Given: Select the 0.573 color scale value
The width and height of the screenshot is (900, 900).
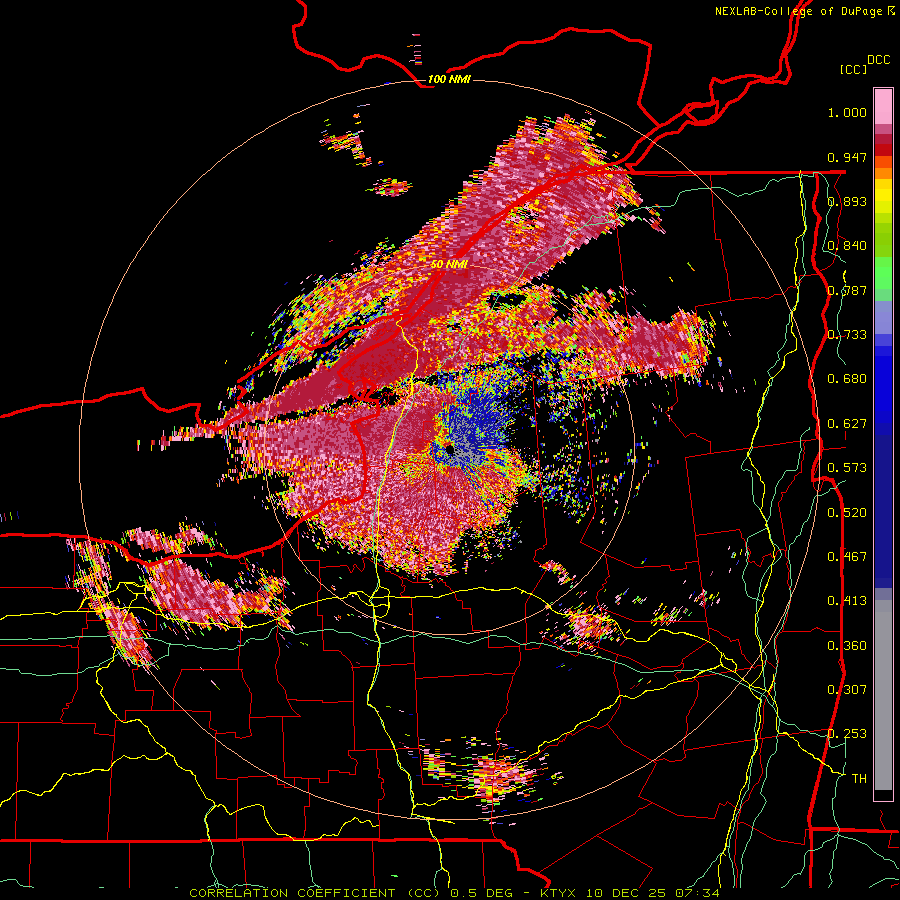Looking at the screenshot, I should [847, 468].
